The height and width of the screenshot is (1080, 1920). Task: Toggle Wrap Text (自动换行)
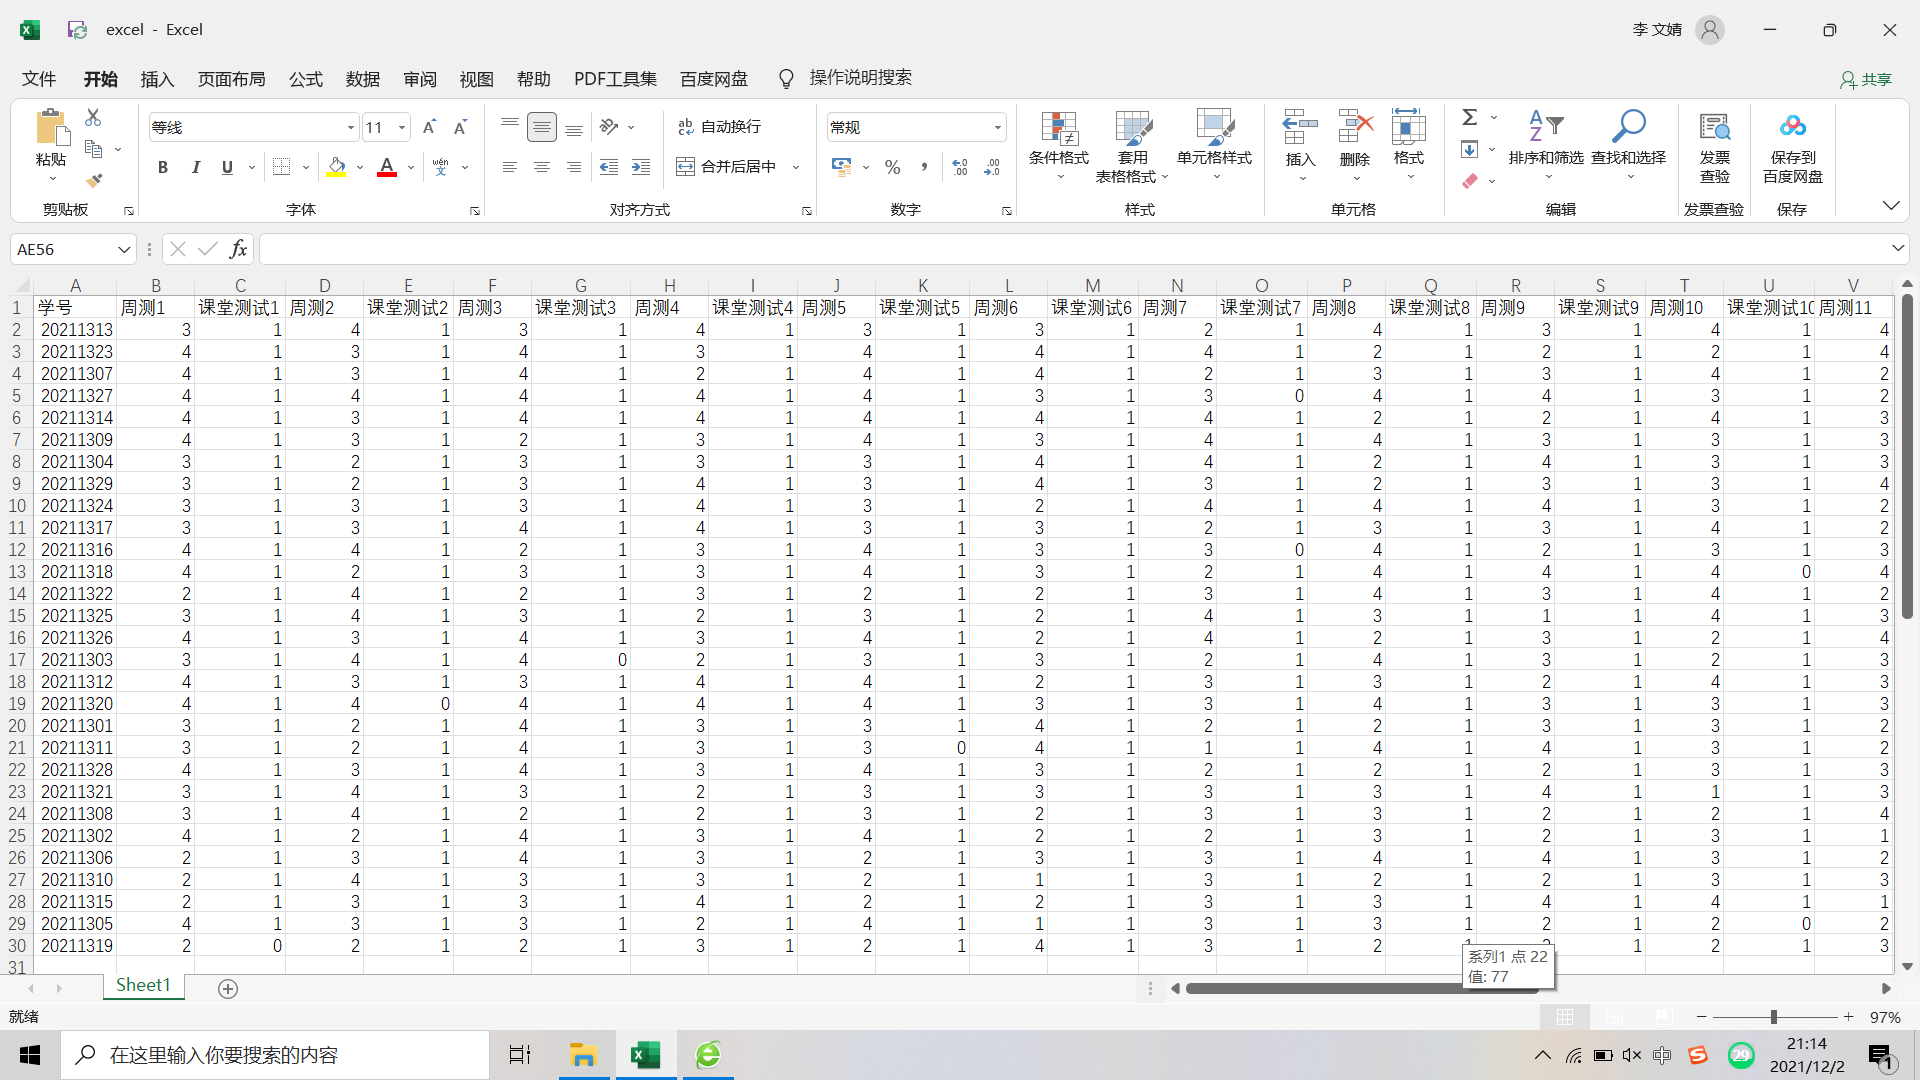coord(720,127)
